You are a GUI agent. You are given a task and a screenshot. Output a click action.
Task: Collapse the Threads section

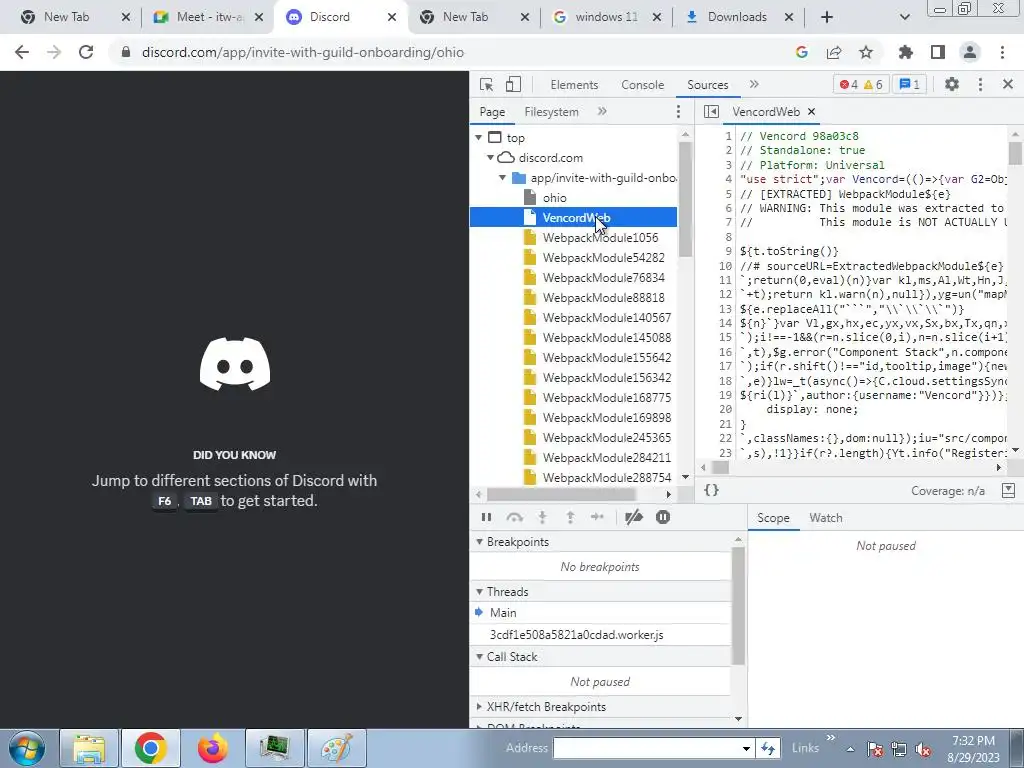click(479, 592)
